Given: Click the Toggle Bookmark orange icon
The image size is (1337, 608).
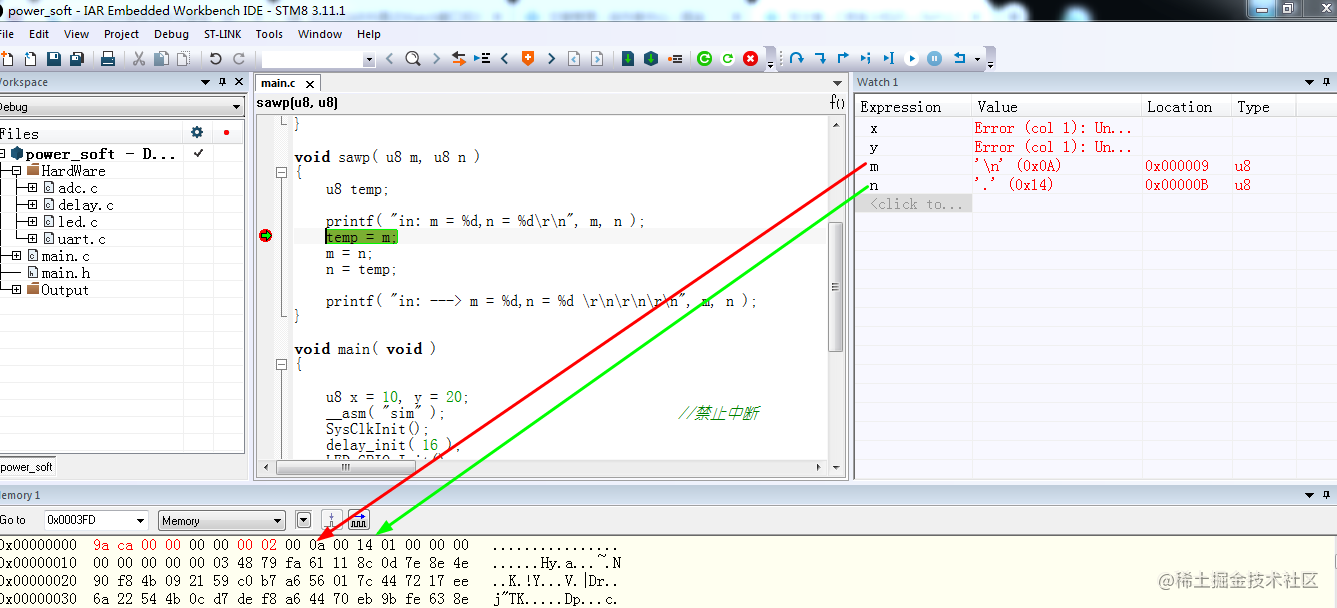Looking at the screenshot, I should click(528, 59).
